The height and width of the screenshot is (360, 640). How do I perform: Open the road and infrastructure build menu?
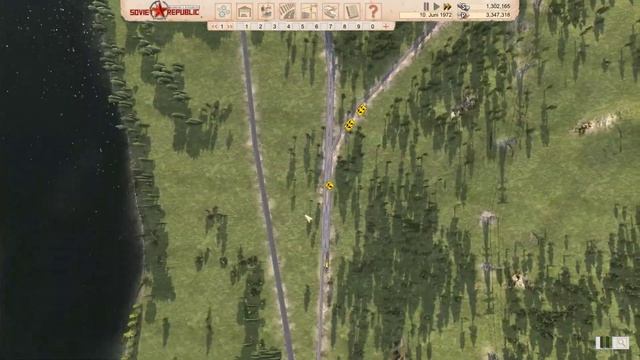point(309,11)
